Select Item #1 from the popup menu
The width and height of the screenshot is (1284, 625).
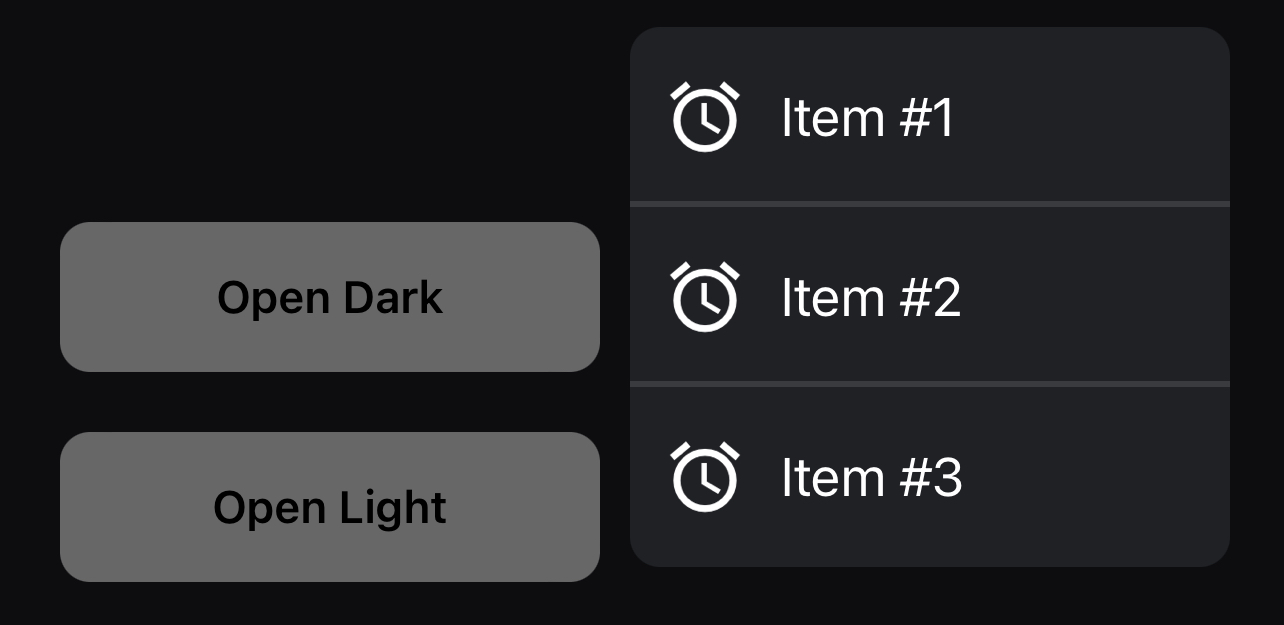point(929,116)
